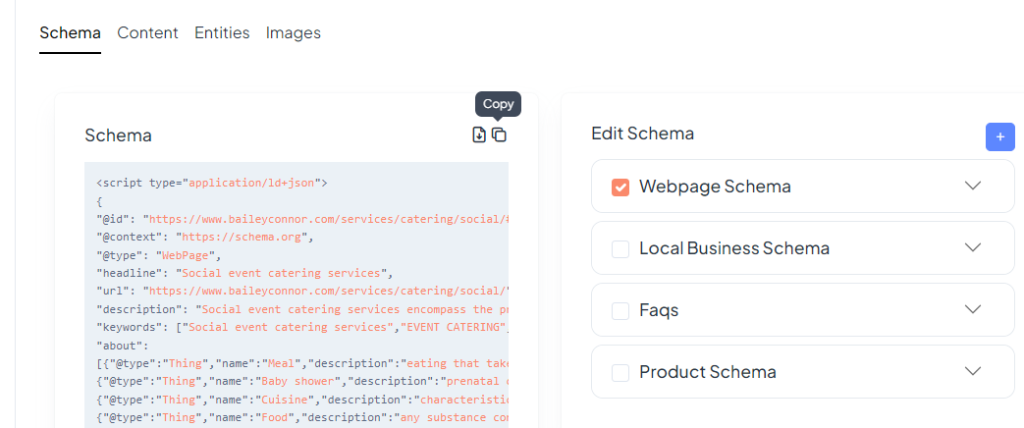The width and height of the screenshot is (1024, 428).
Task: Enable the Local Business Schema checkbox
Action: (x=620, y=249)
